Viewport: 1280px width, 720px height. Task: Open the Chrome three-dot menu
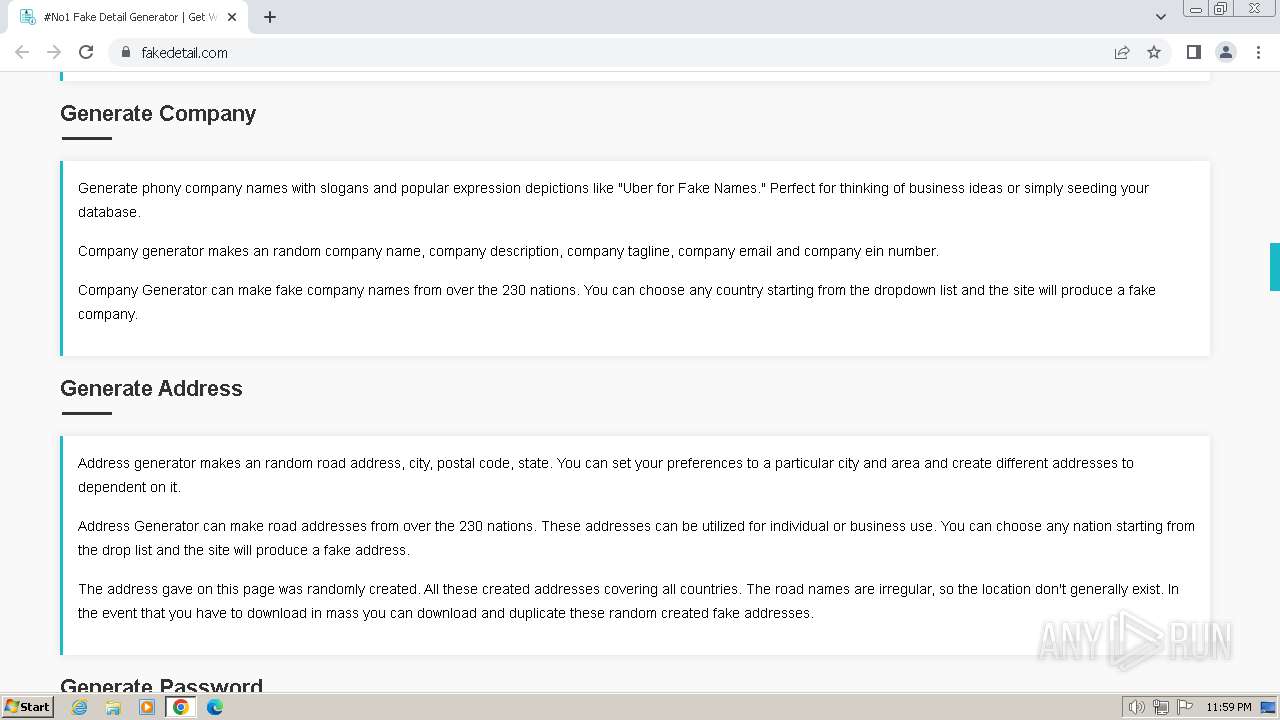pyautogui.click(x=1258, y=52)
